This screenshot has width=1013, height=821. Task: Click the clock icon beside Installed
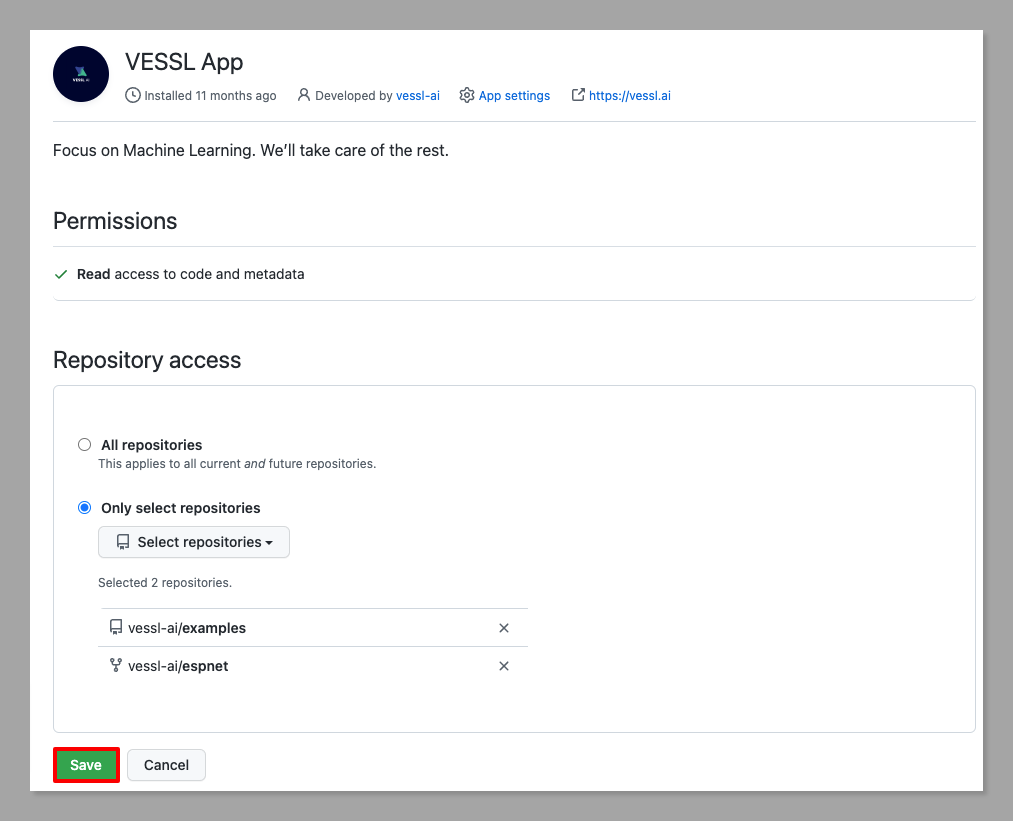133,96
